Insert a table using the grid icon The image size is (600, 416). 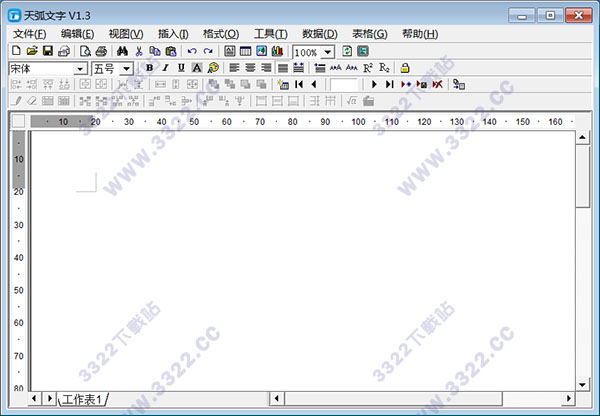[x=245, y=51]
